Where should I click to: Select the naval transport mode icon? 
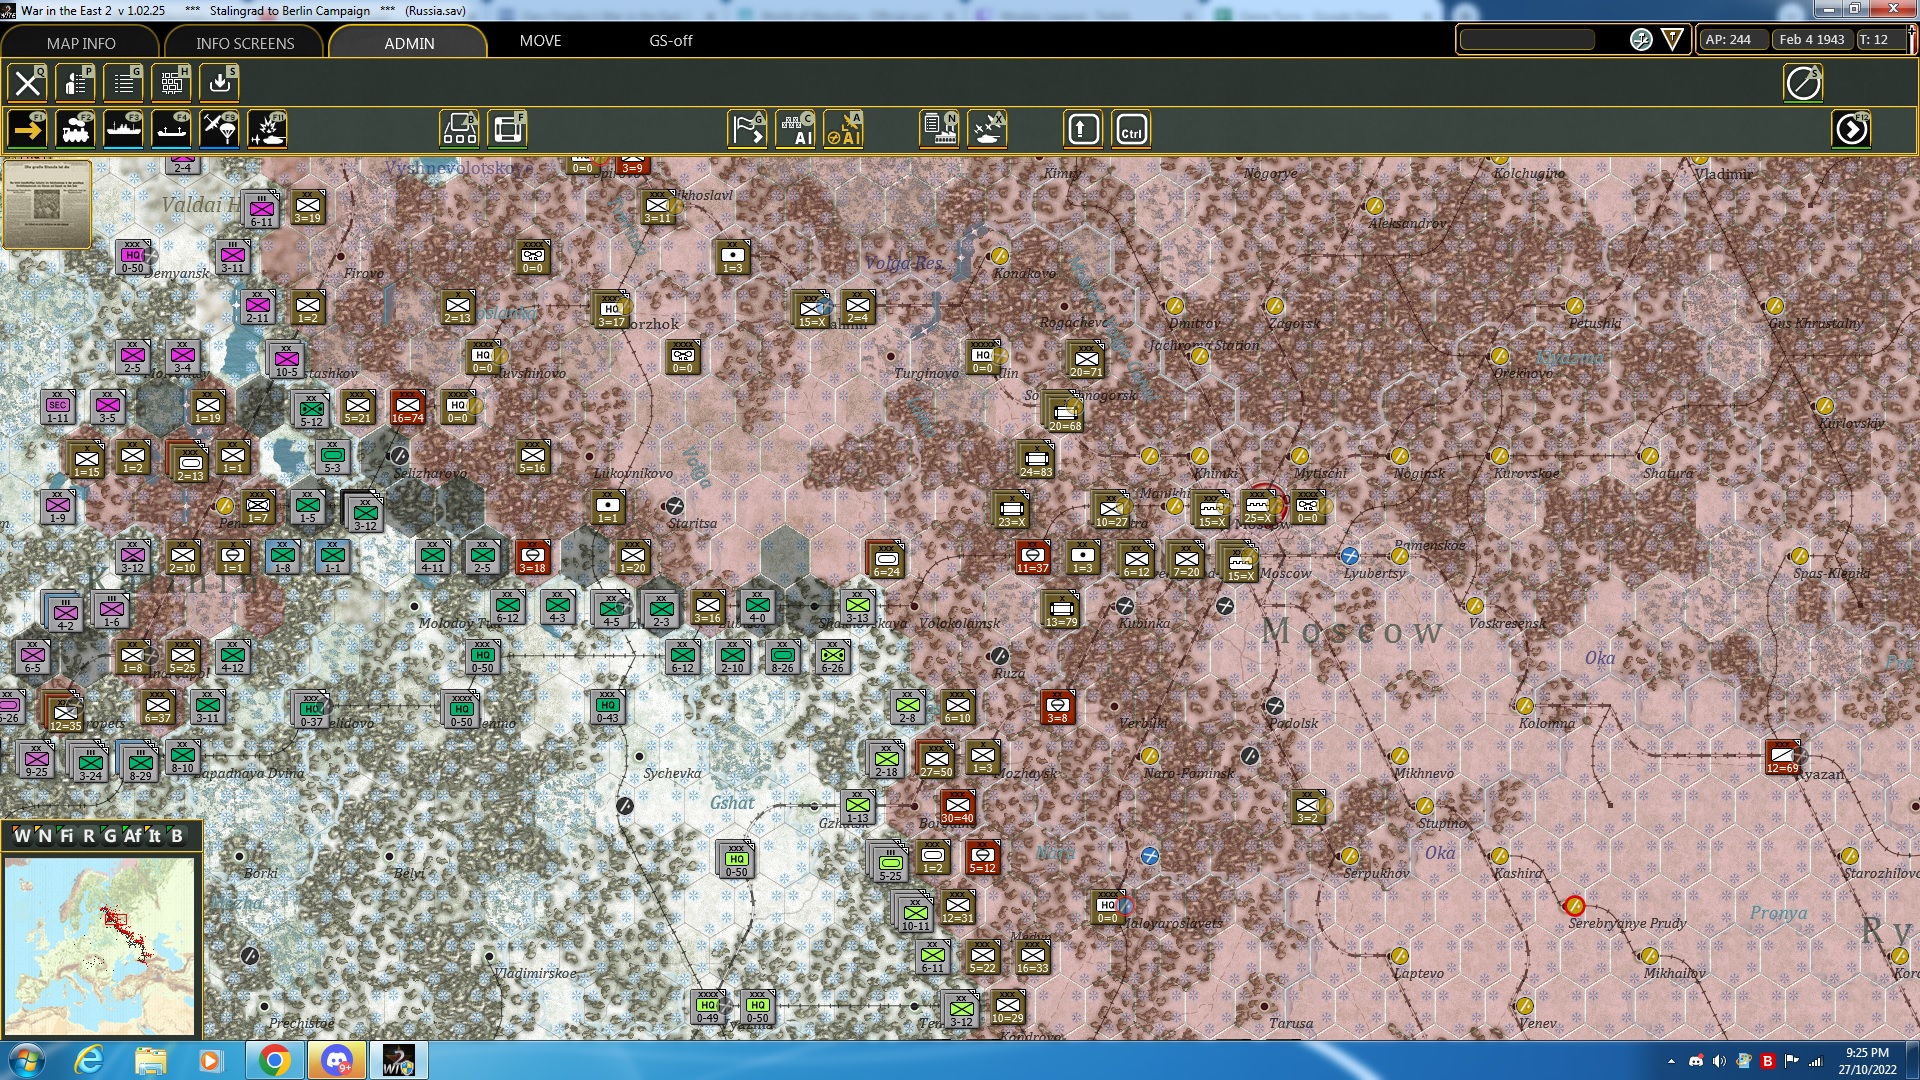(x=125, y=128)
